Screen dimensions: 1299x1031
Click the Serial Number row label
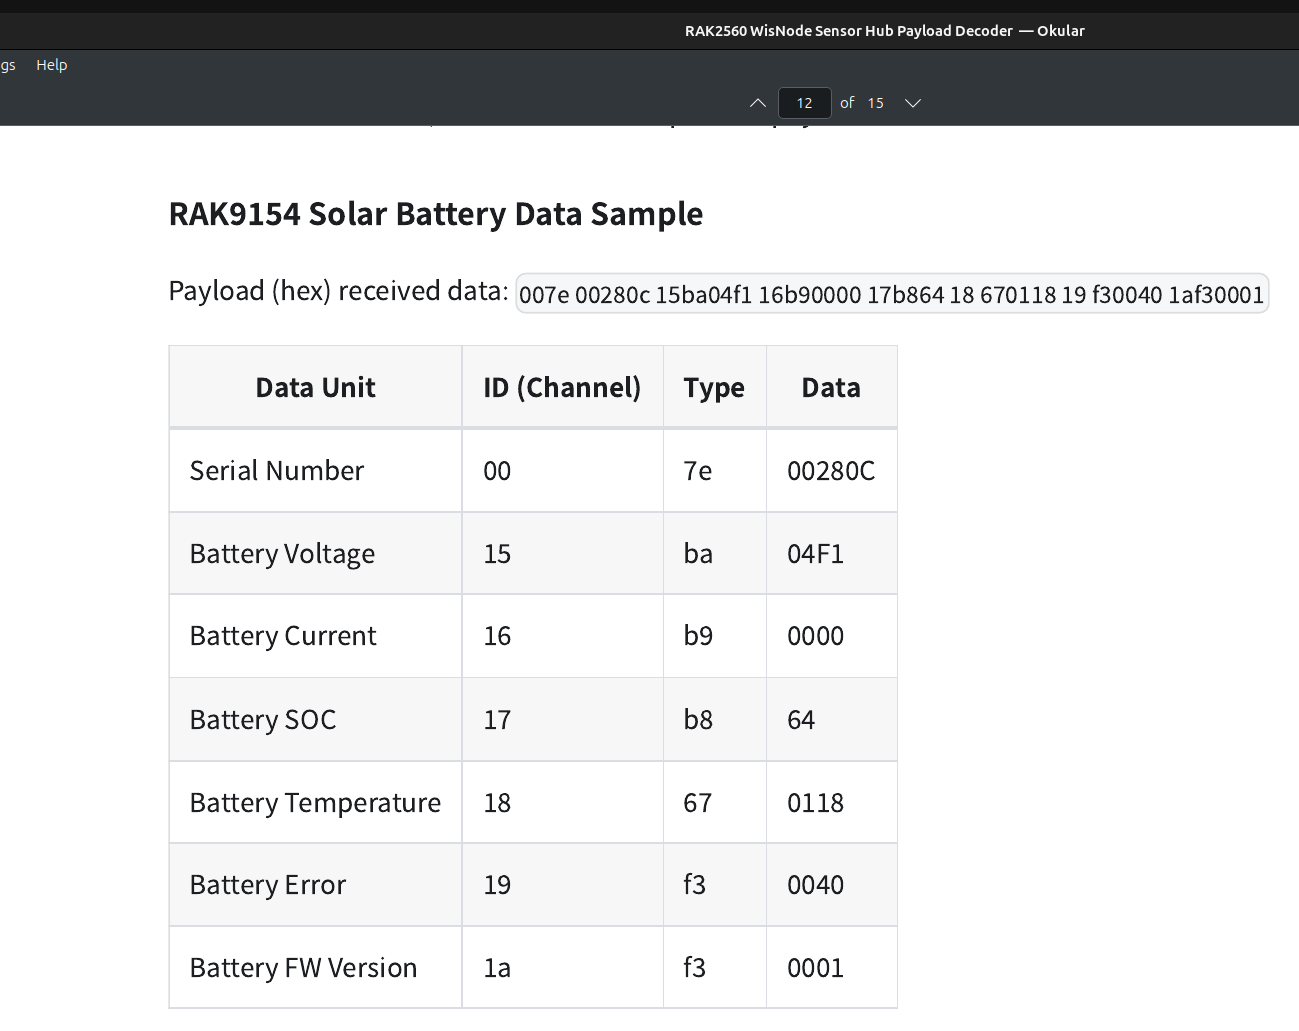point(277,471)
